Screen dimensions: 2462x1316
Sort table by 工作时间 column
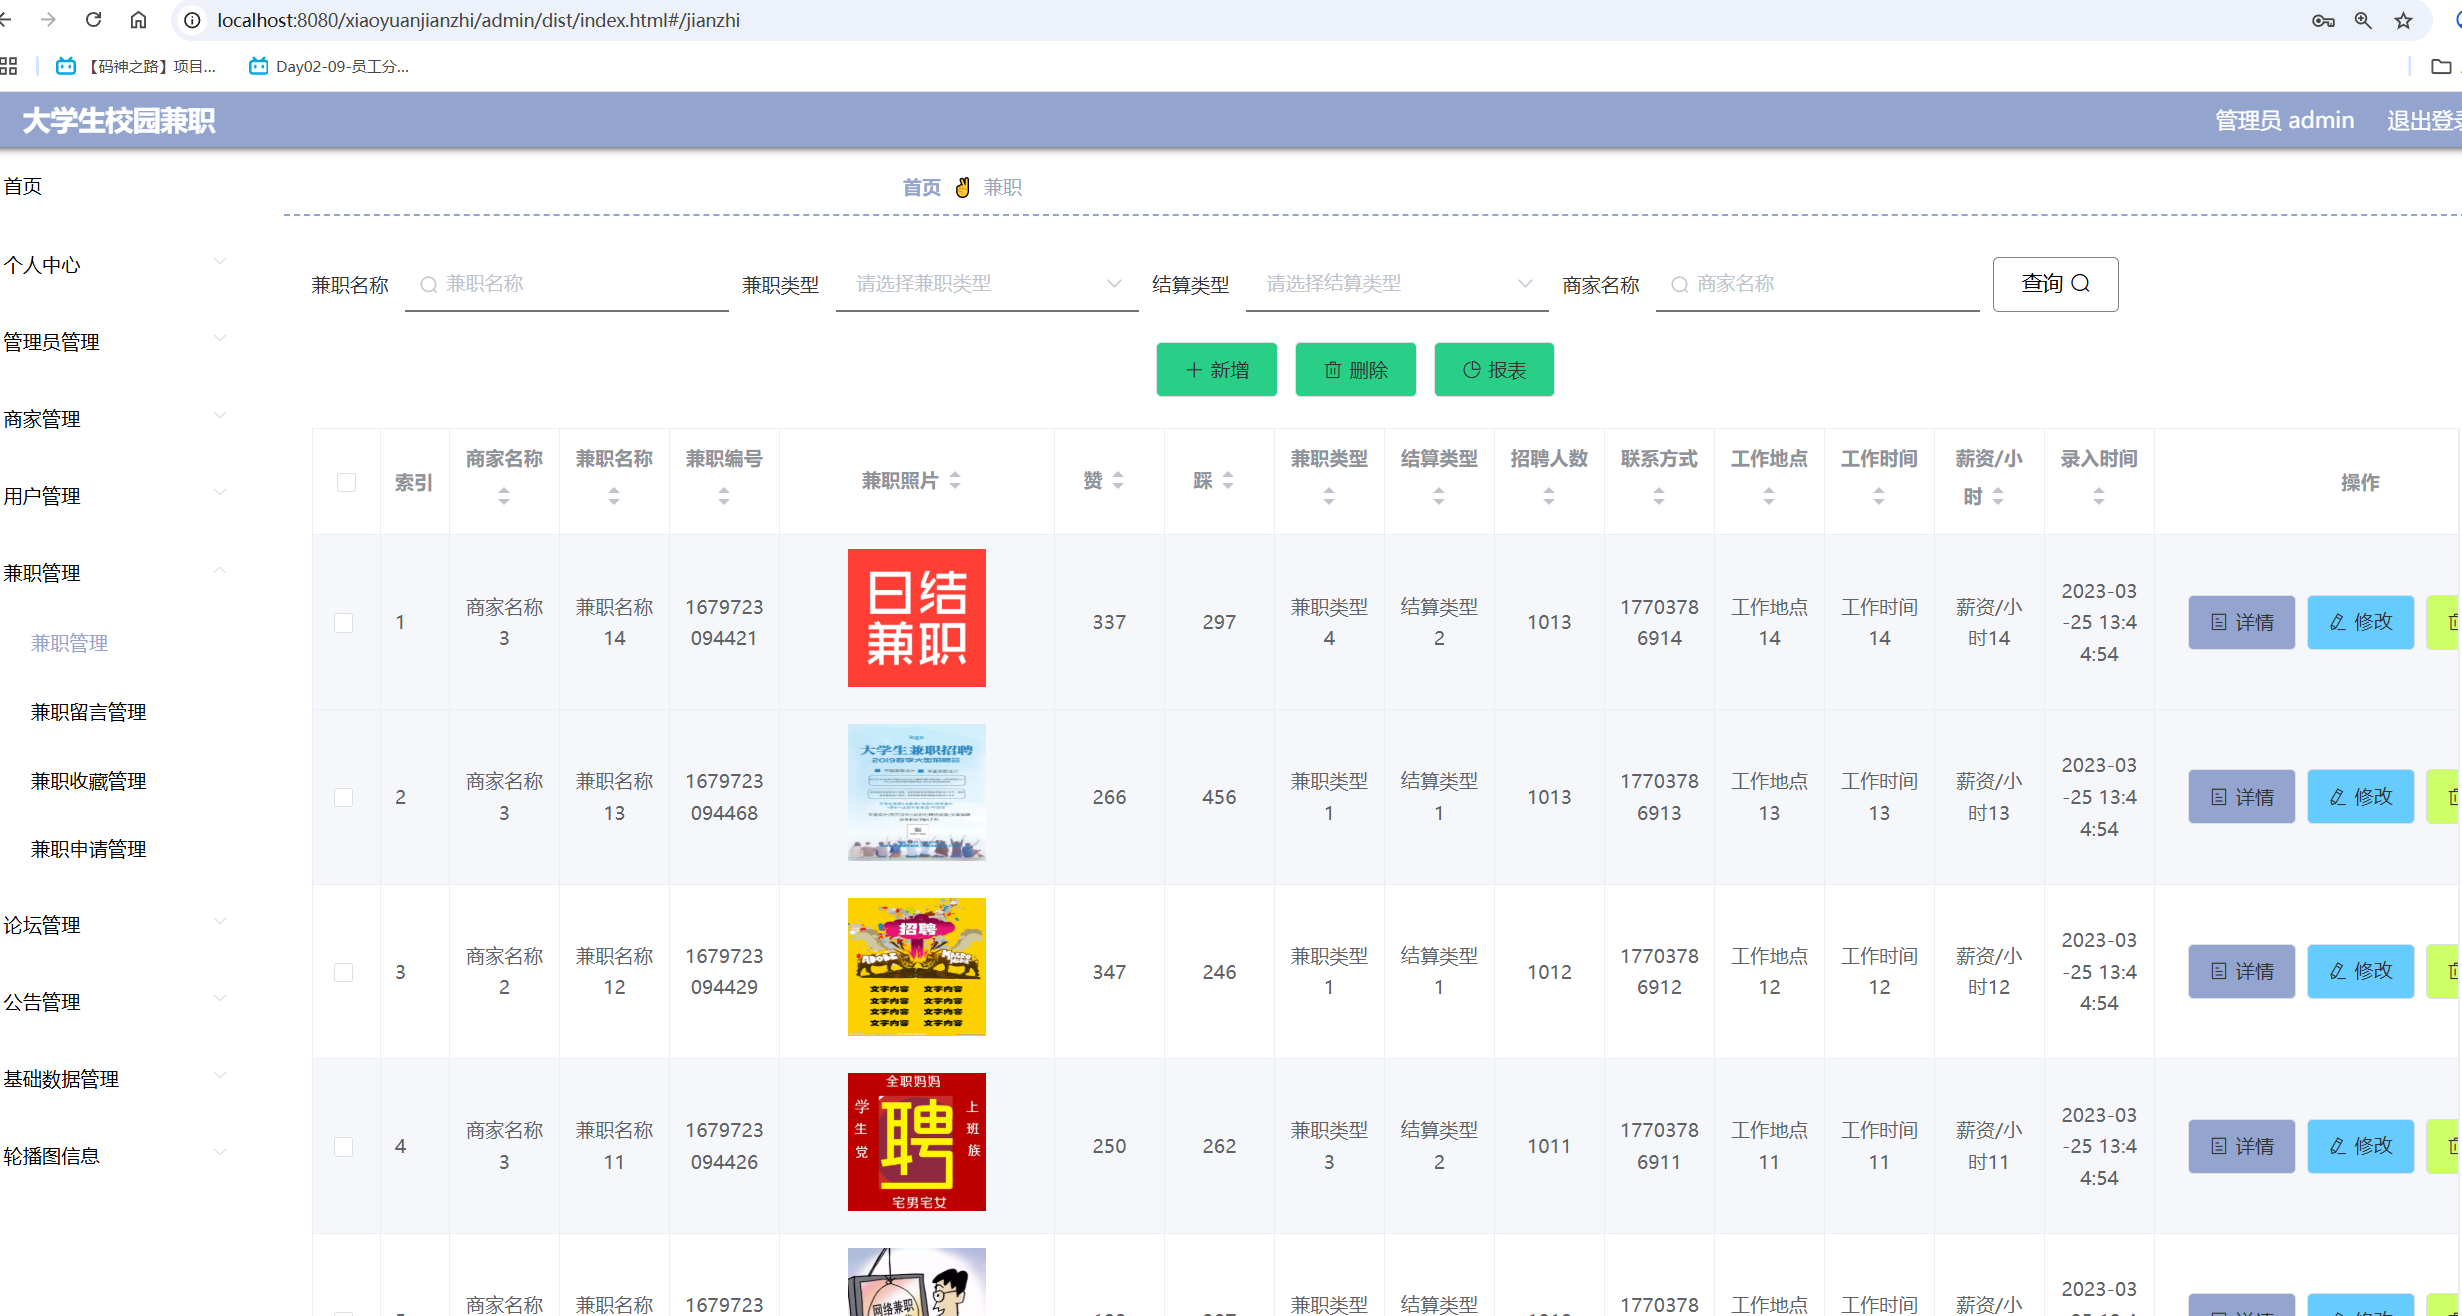1879,495
